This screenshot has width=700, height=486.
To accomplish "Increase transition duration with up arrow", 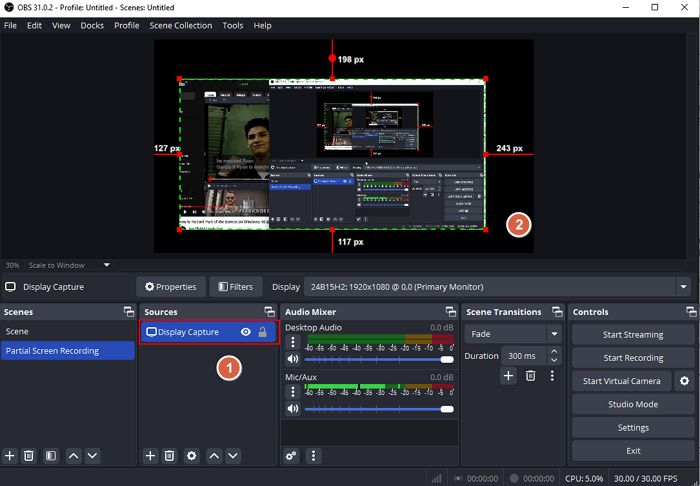I will [554, 351].
